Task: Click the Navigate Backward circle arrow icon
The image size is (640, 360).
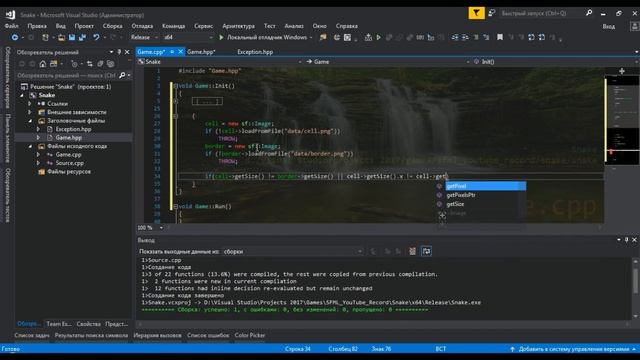Action: point(15,38)
